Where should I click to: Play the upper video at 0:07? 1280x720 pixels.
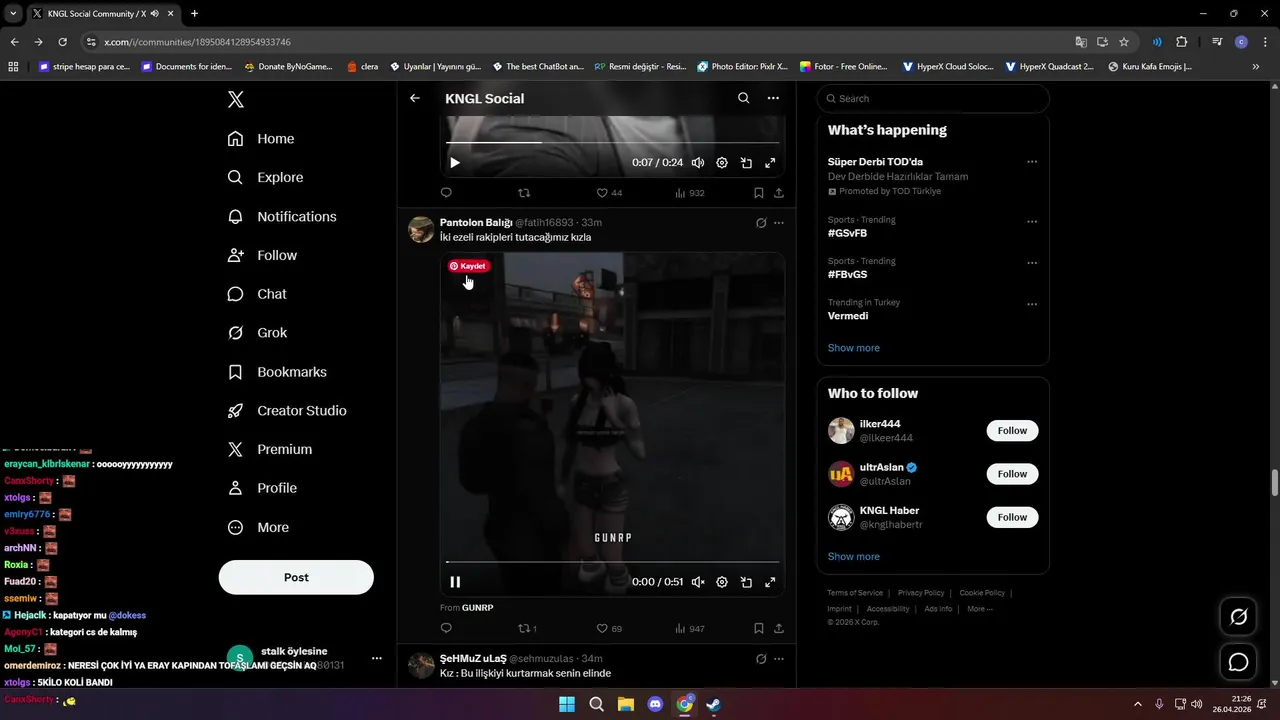tap(455, 163)
